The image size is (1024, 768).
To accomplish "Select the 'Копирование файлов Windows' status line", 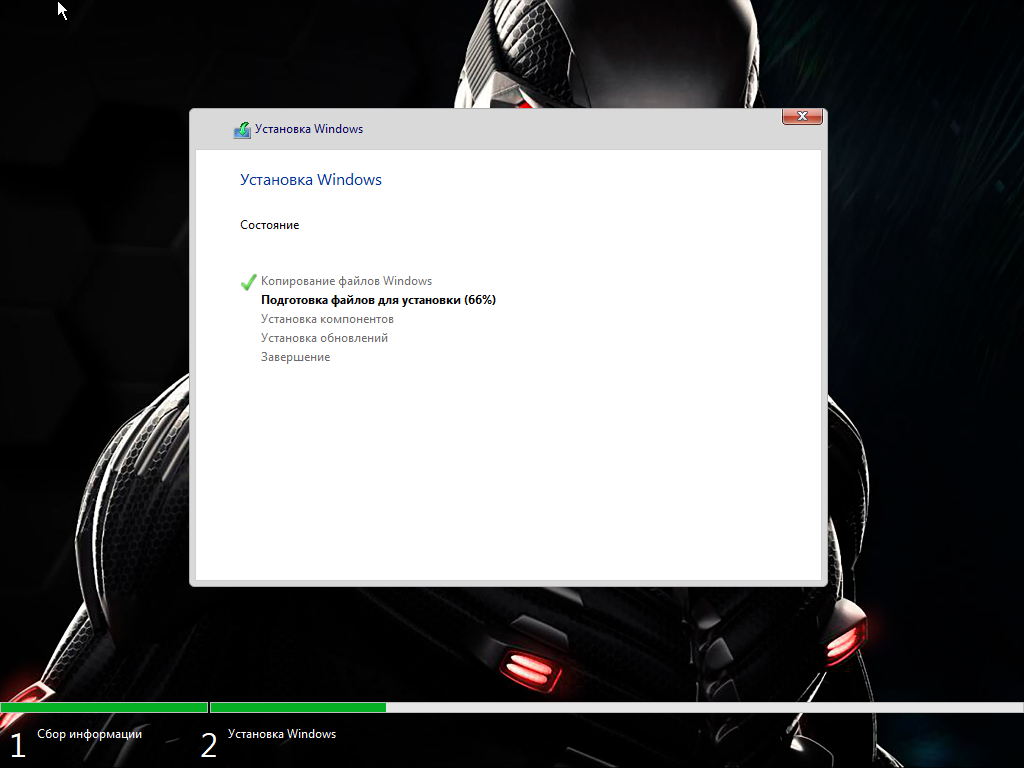I will coord(346,281).
